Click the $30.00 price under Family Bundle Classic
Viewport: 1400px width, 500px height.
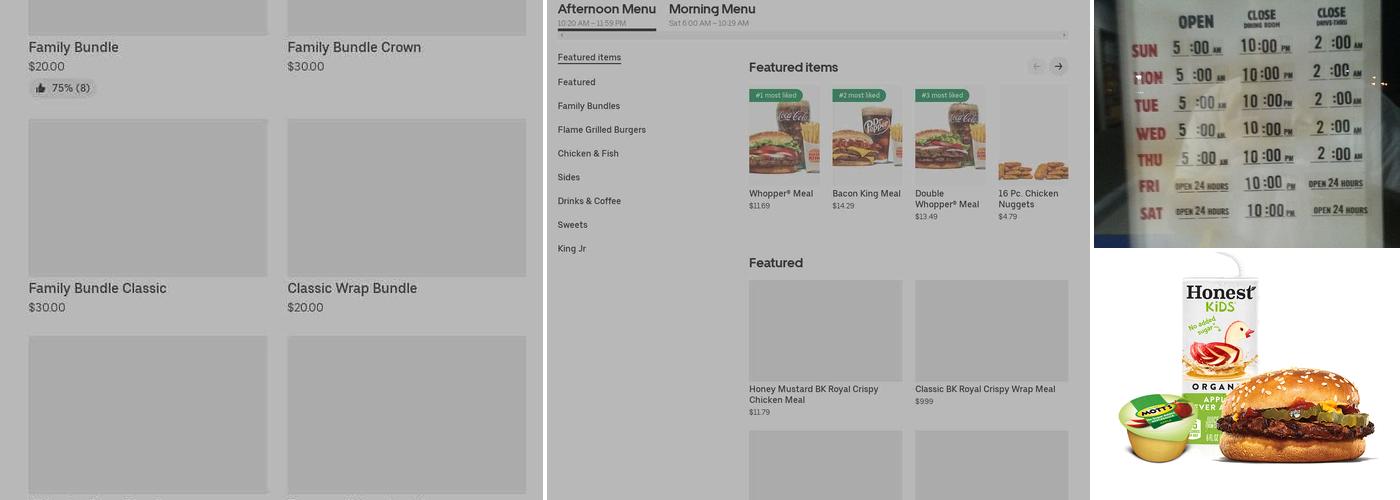pyautogui.click(x=47, y=308)
